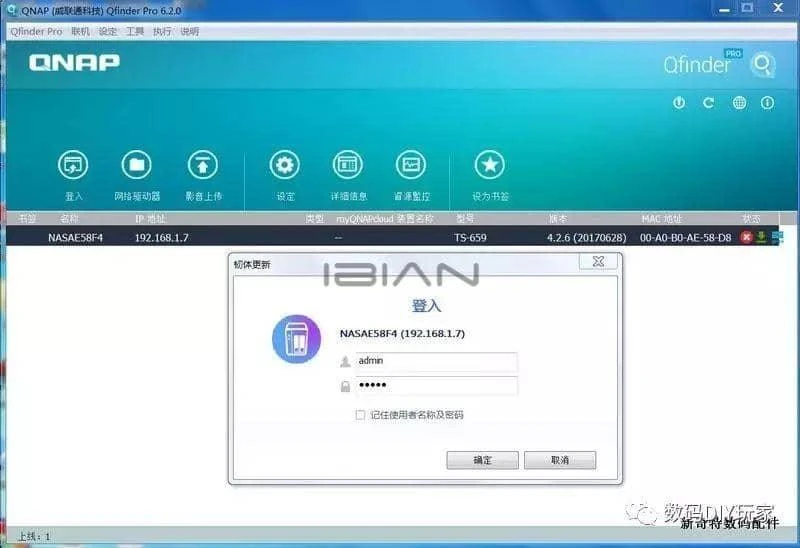
Task: Open the 说明 help menu
Action: [190, 32]
